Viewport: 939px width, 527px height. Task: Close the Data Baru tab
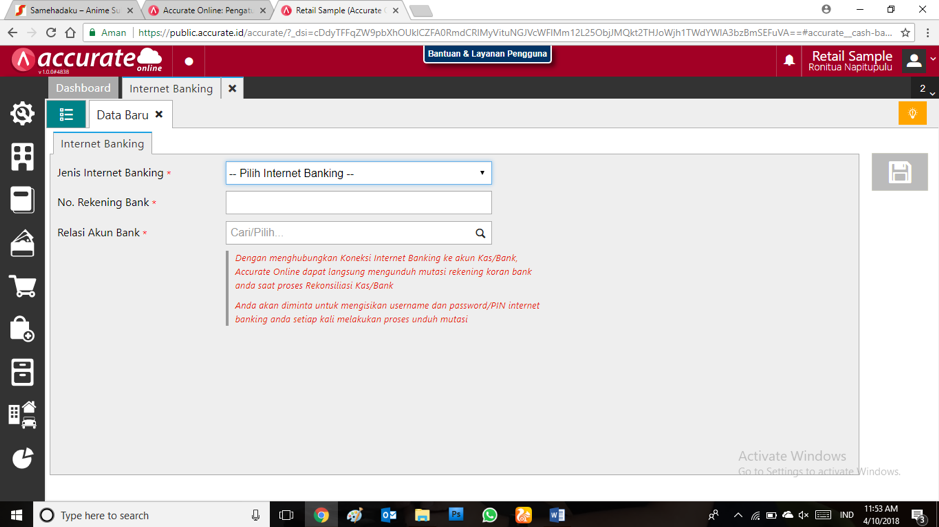coord(159,114)
